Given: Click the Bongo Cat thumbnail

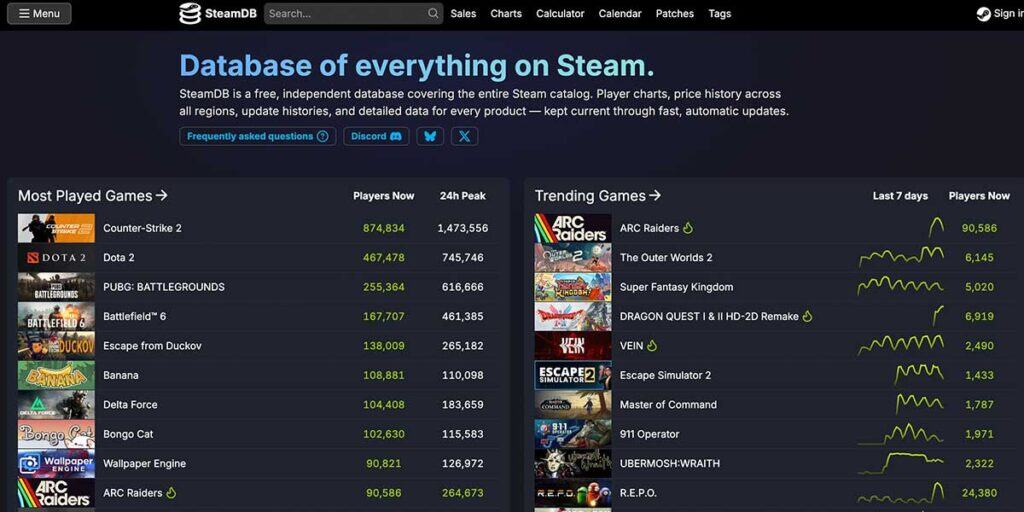Looking at the screenshot, I should (56, 434).
